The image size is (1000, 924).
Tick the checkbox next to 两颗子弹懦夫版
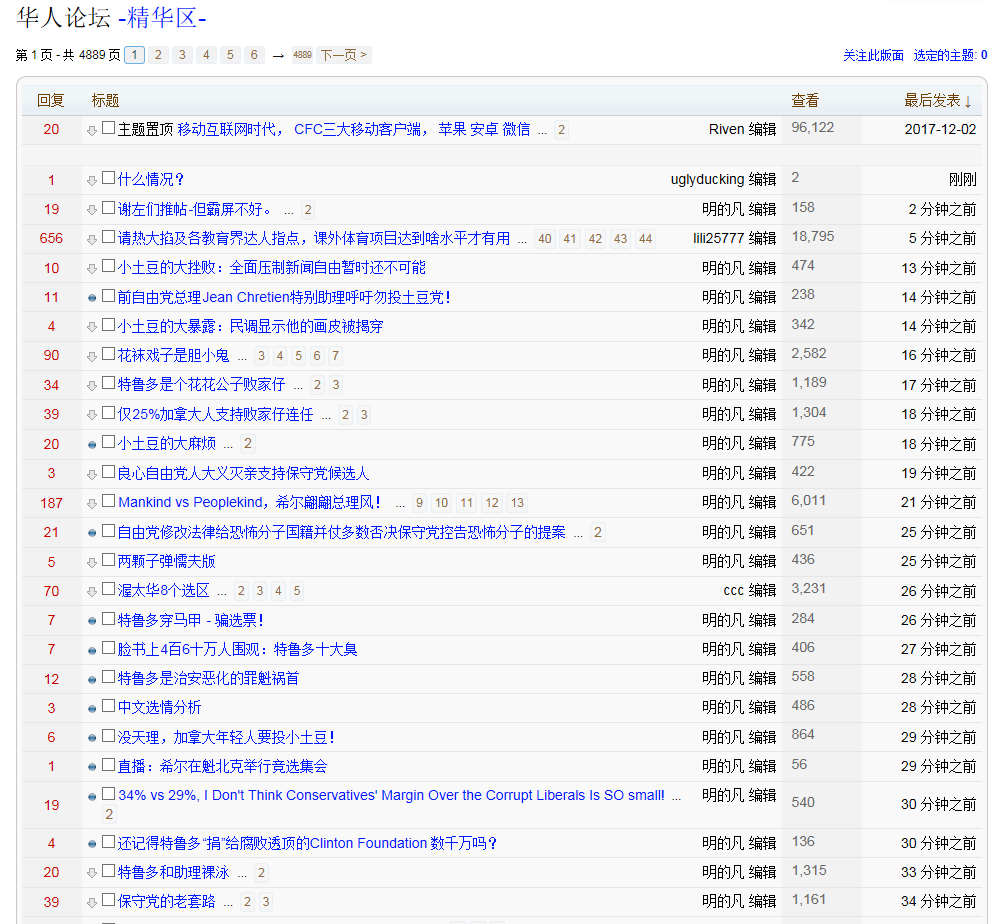[x=108, y=561]
